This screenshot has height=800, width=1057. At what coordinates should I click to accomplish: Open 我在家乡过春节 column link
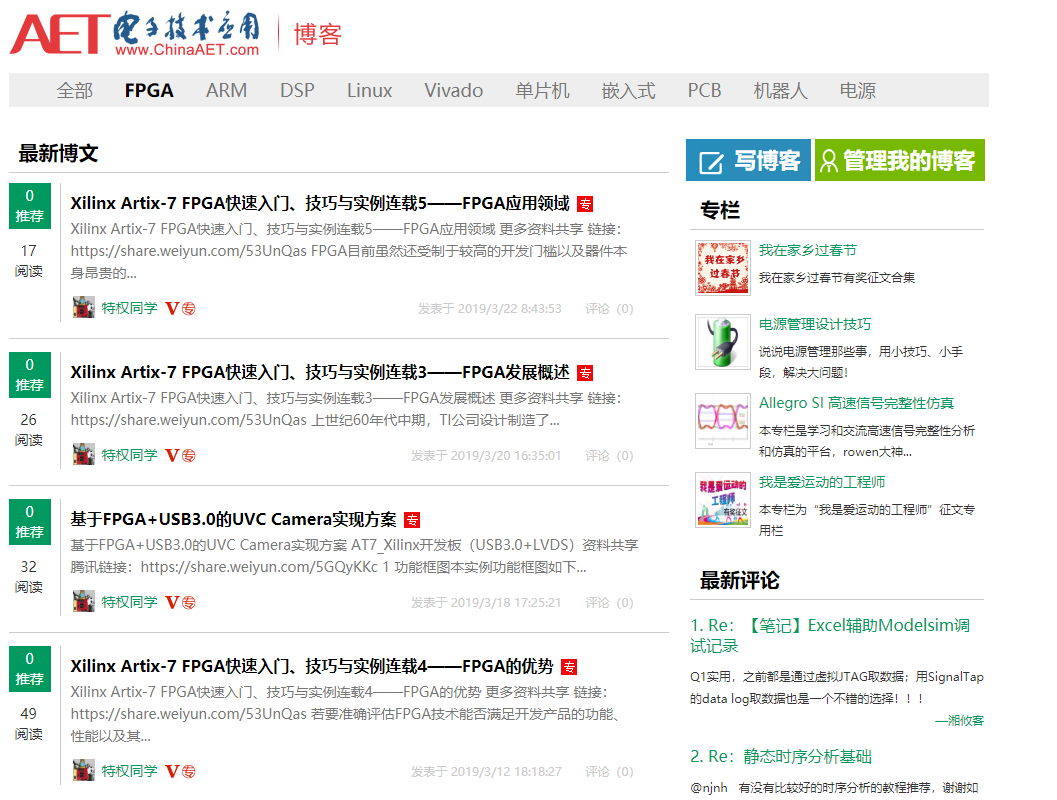pyautogui.click(x=808, y=250)
